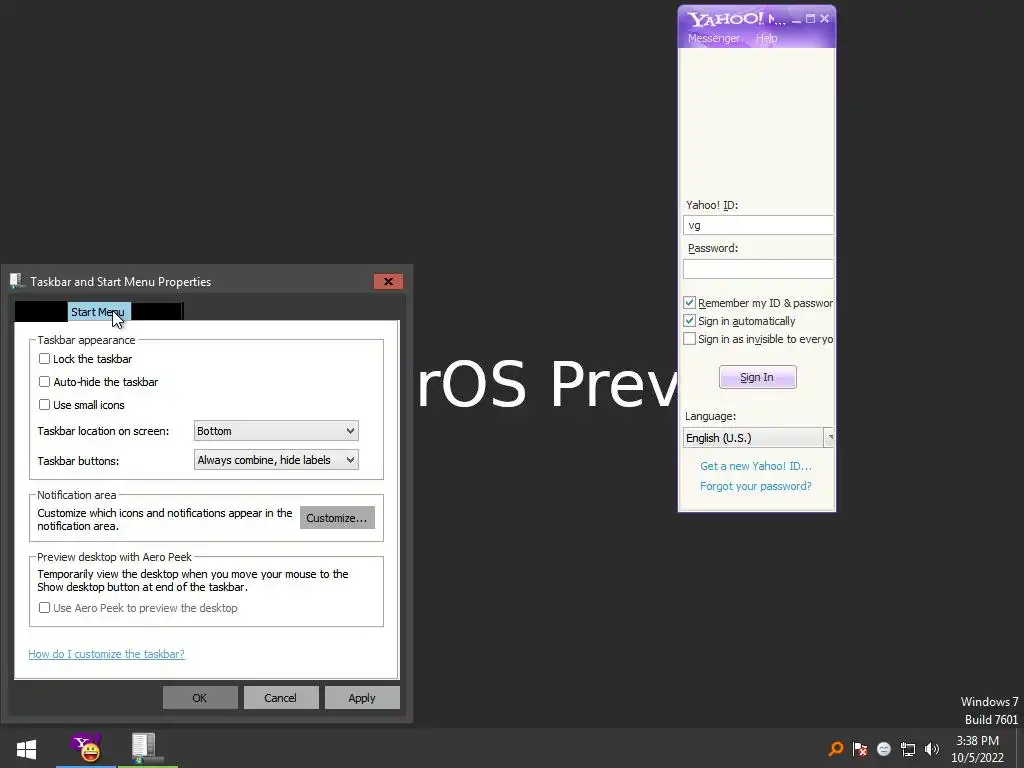Click the Taskbar Properties title bar icon
Screen dimensions: 1024x768
17,281
